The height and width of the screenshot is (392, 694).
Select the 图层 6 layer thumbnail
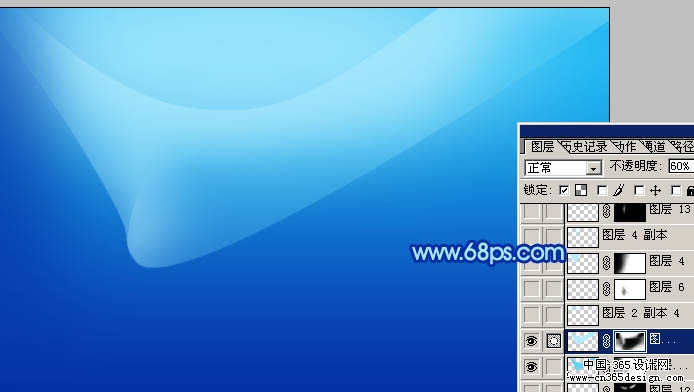[583, 289]
